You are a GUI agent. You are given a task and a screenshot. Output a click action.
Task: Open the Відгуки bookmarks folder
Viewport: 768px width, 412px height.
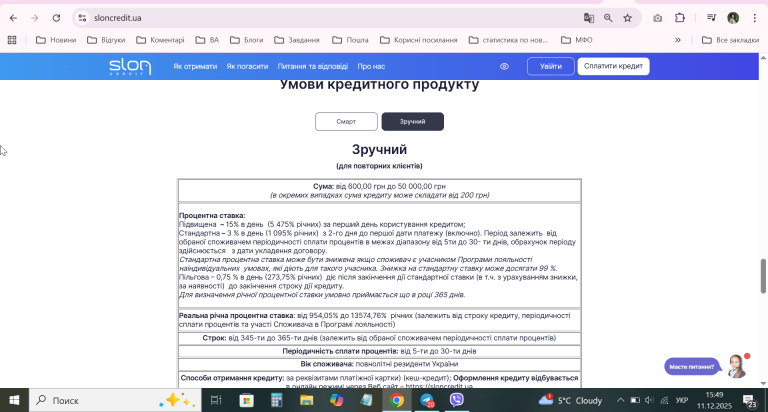(106, 40)
